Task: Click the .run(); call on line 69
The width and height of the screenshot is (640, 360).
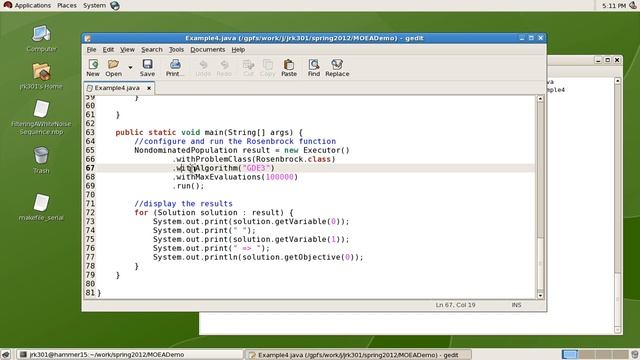Action: pyautogui.click(x=188, y=186)
